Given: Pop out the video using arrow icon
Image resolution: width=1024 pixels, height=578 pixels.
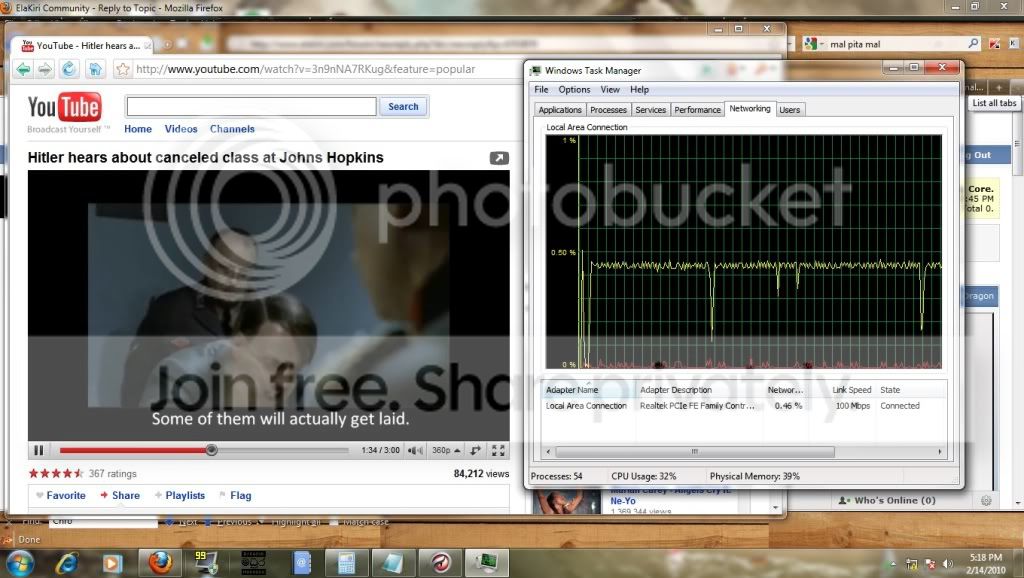Looking at the screenshot, I should (499, 158).
